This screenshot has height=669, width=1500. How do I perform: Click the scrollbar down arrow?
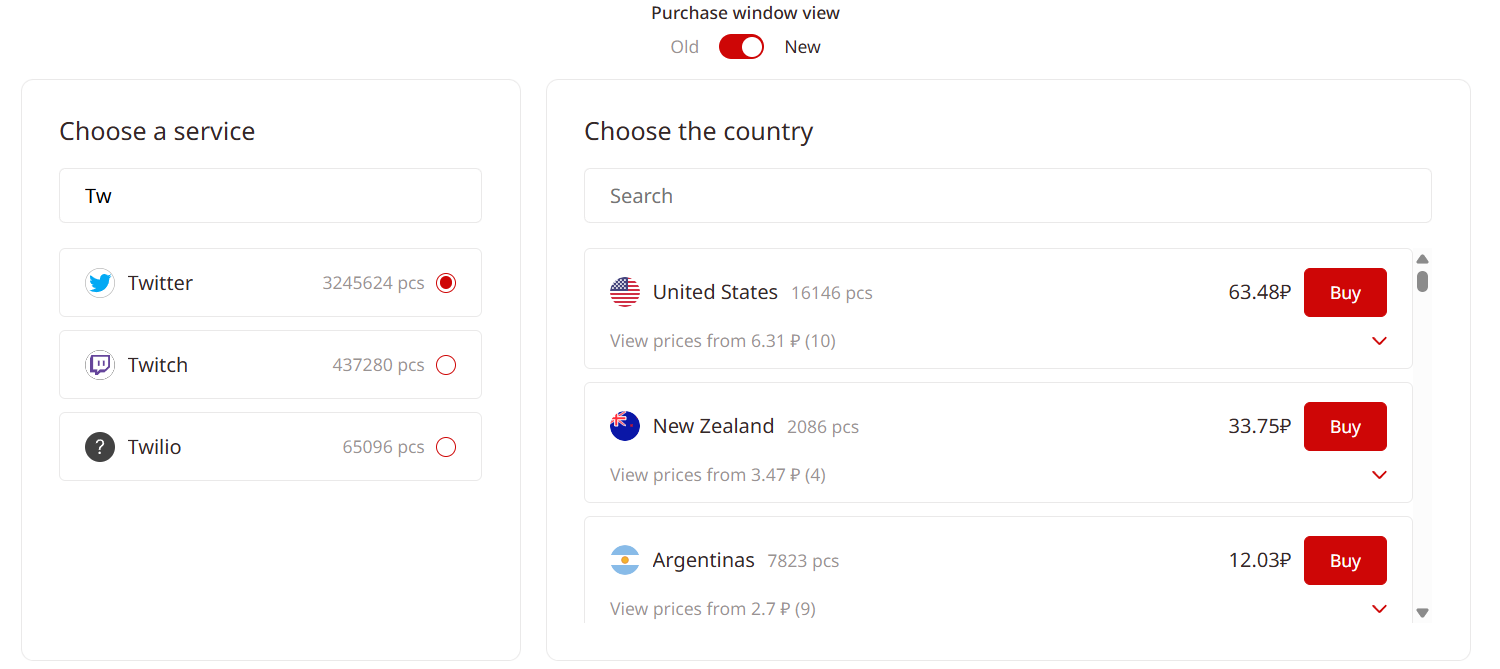coord(1423,613)
